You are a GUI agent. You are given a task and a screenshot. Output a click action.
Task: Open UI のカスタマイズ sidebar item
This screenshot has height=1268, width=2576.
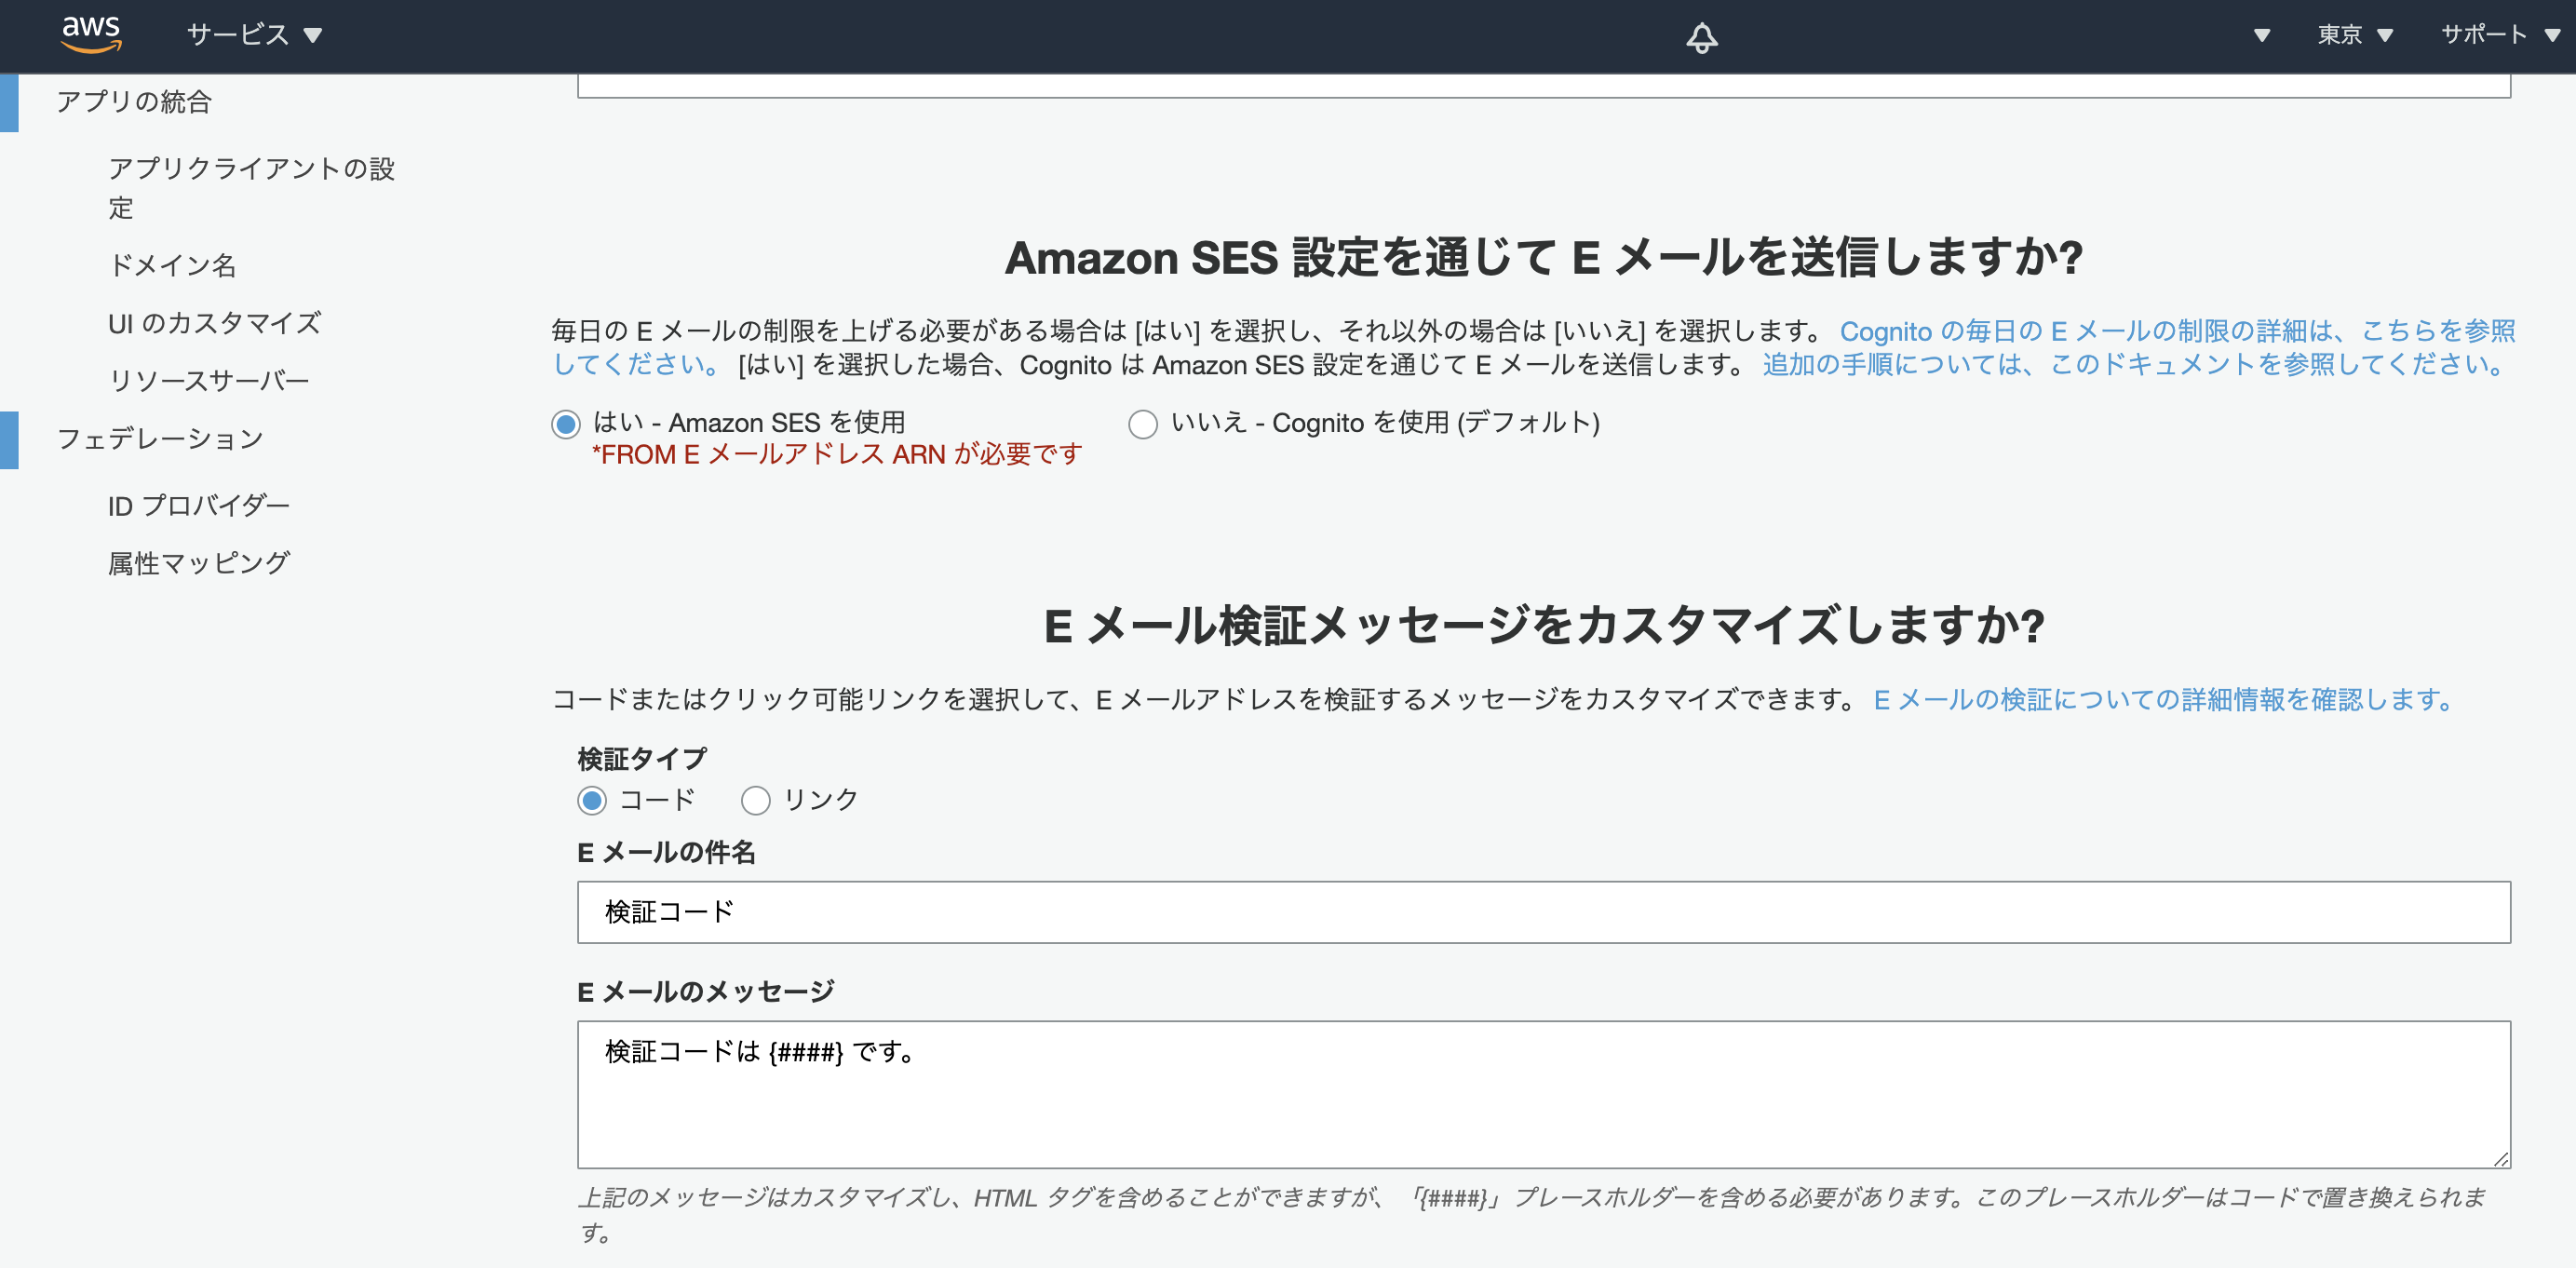pyautogui.click(x=214, y=323)
